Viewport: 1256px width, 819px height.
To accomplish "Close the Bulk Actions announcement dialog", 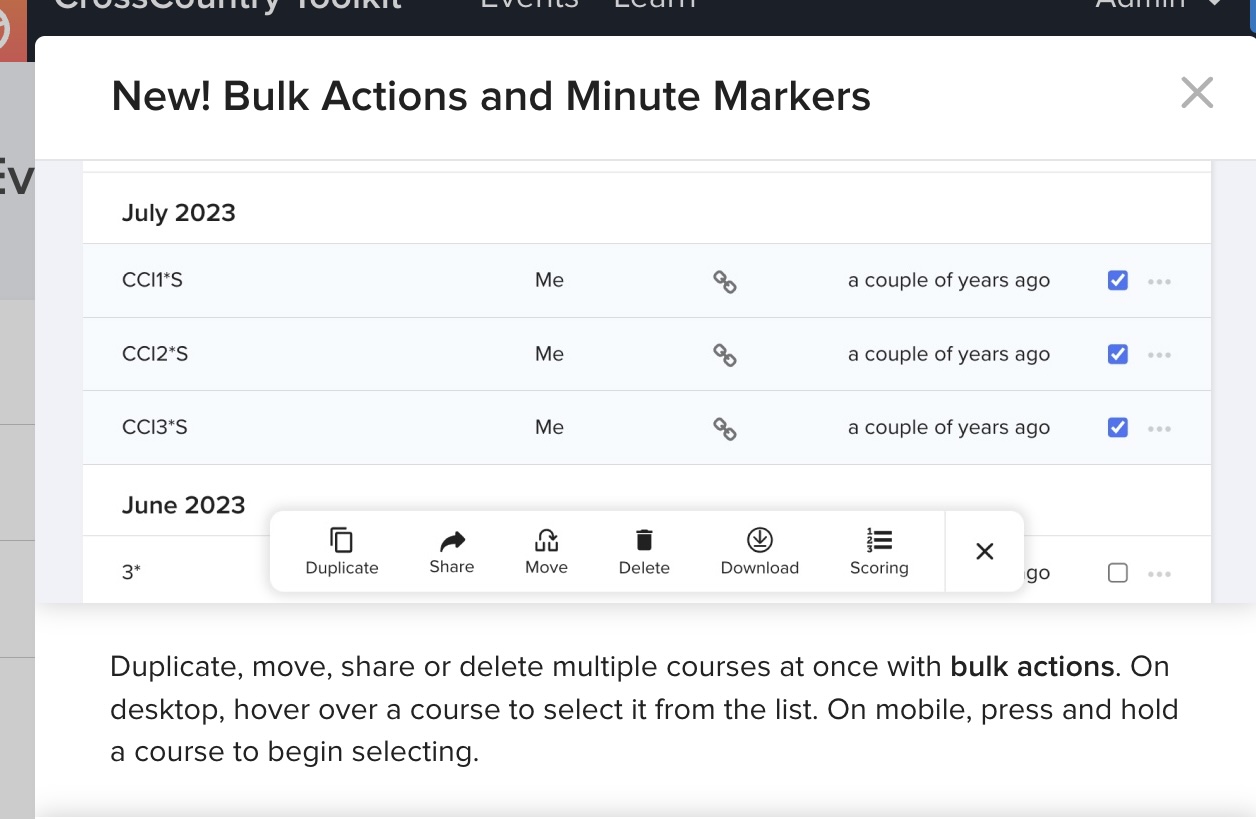I will pos(1196,92).
